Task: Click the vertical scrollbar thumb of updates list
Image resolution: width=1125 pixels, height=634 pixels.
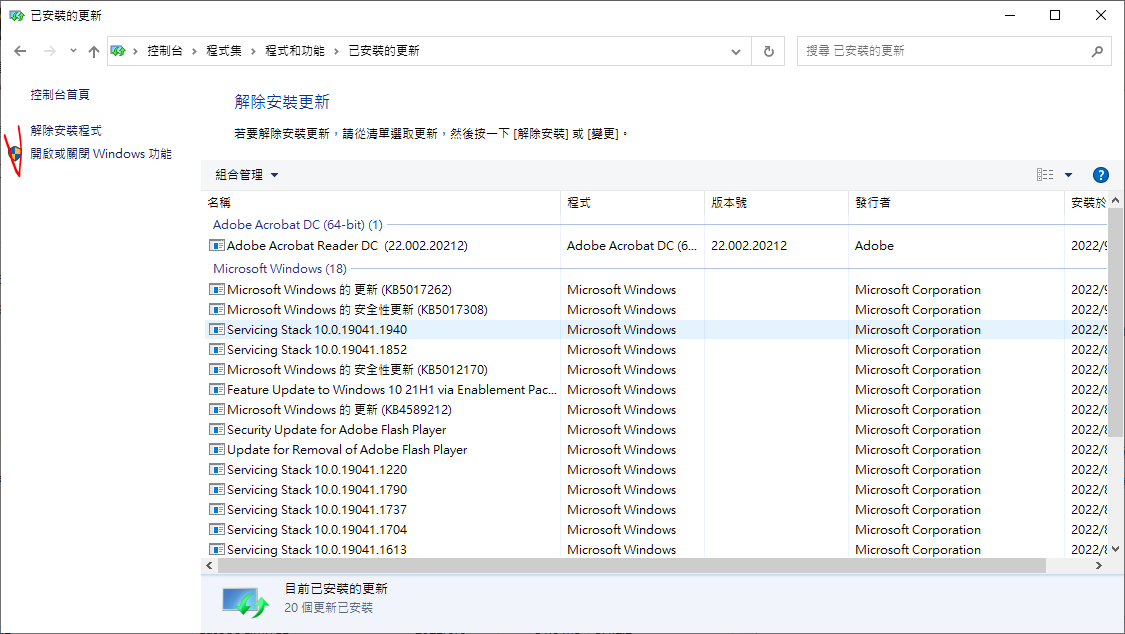Action: [1115, 321]
